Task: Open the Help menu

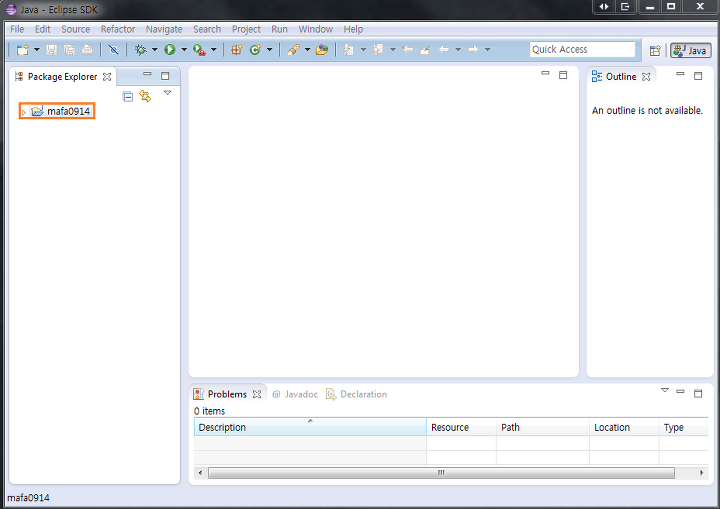Action: point(353,29)
